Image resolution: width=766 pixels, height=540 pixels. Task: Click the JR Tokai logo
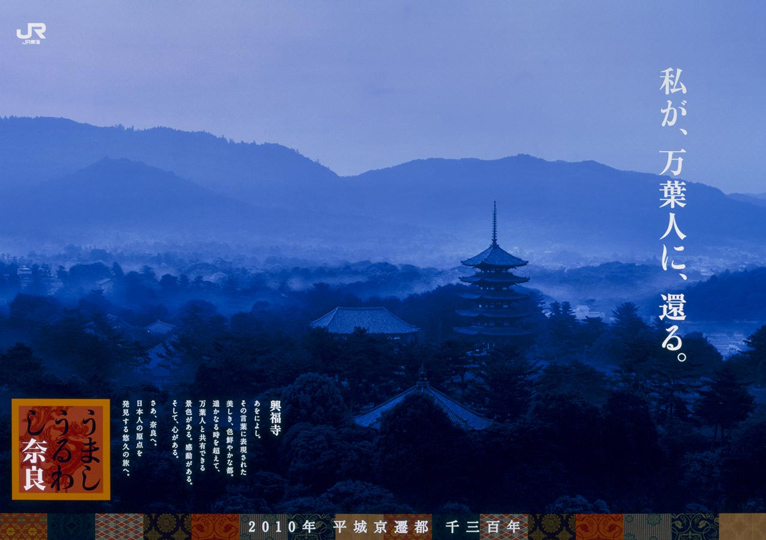[31, 33]
